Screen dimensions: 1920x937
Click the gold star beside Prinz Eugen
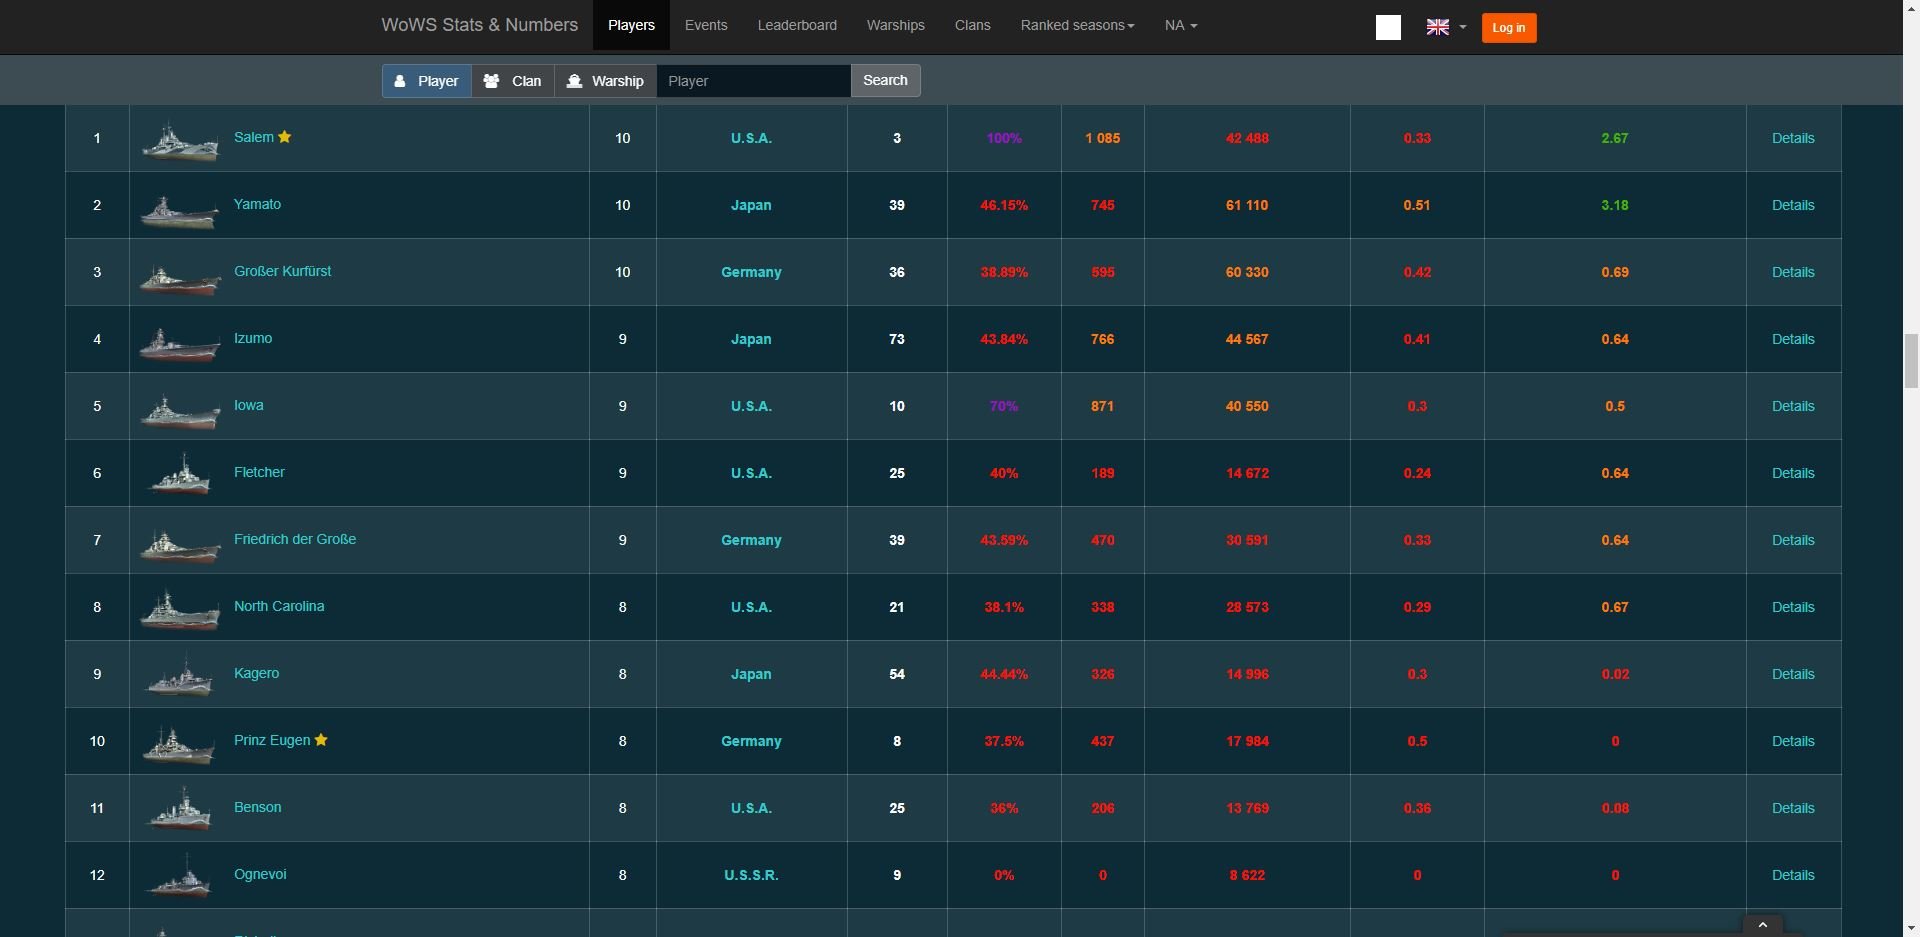[x=321, y=740]
